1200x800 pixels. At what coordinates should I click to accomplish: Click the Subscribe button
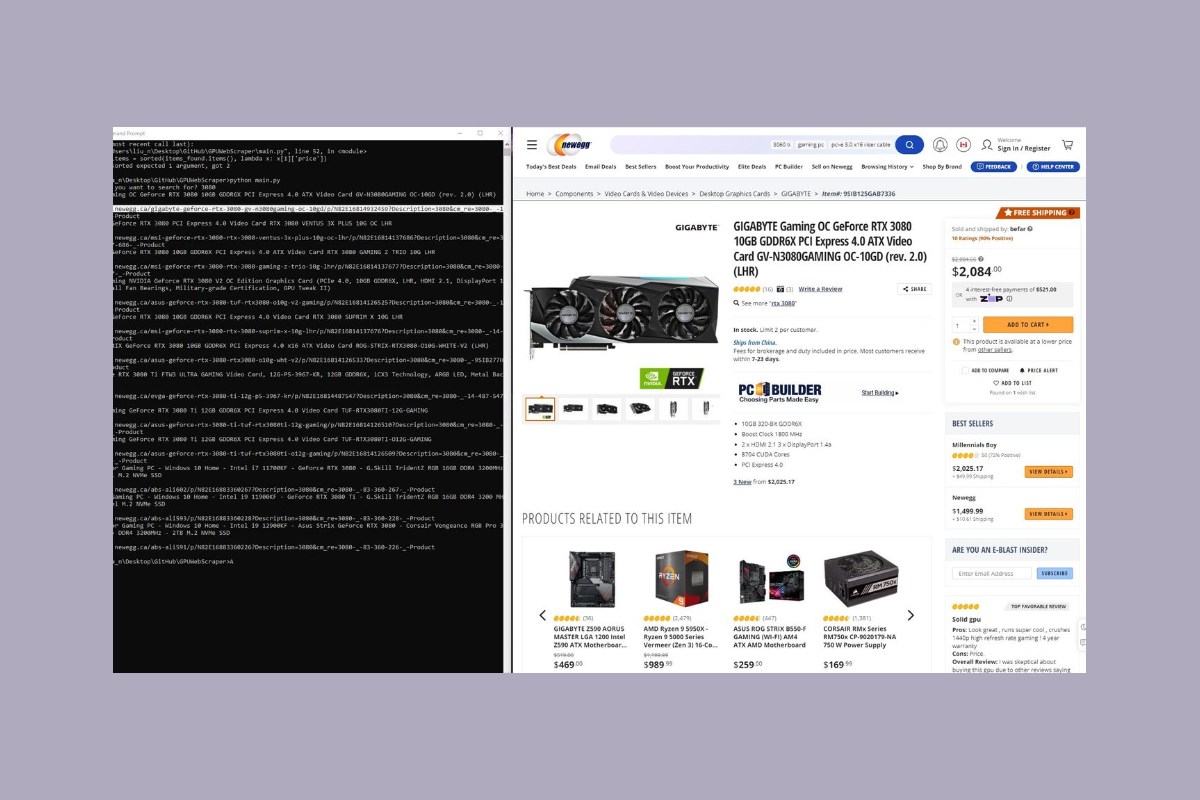[1054, 573]
